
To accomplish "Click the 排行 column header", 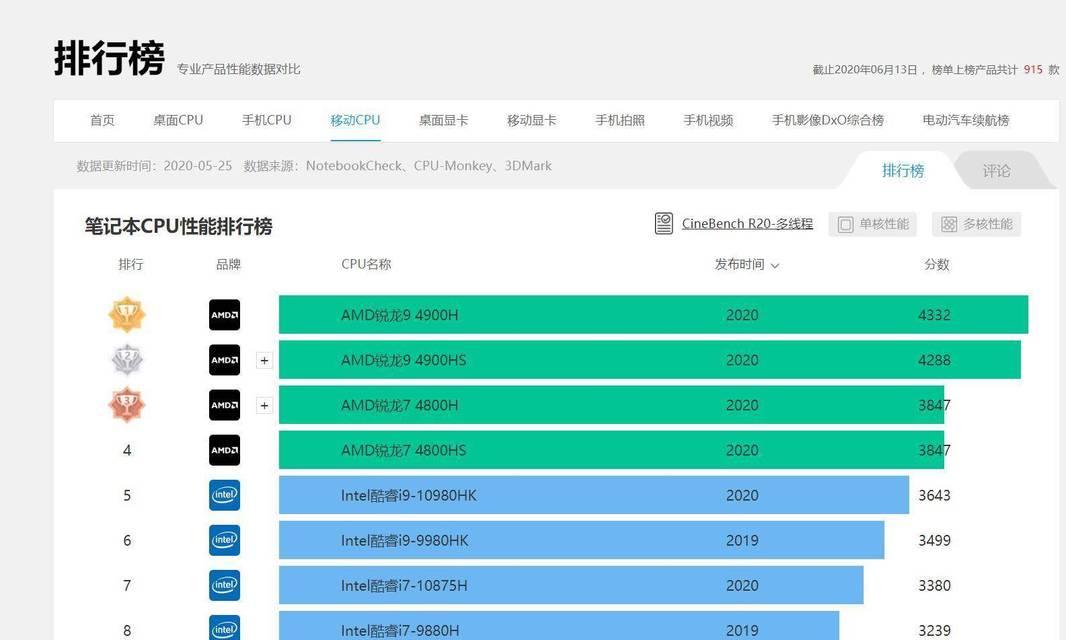I will point(131,264).
